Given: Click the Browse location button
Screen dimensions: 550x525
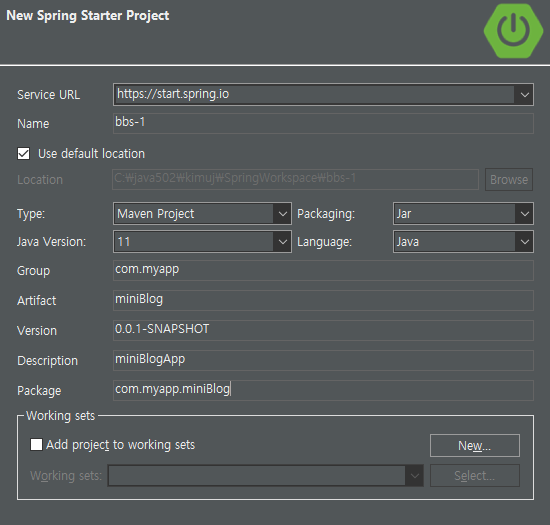Looking at the screenshot, I should click(x=509, y=180).
